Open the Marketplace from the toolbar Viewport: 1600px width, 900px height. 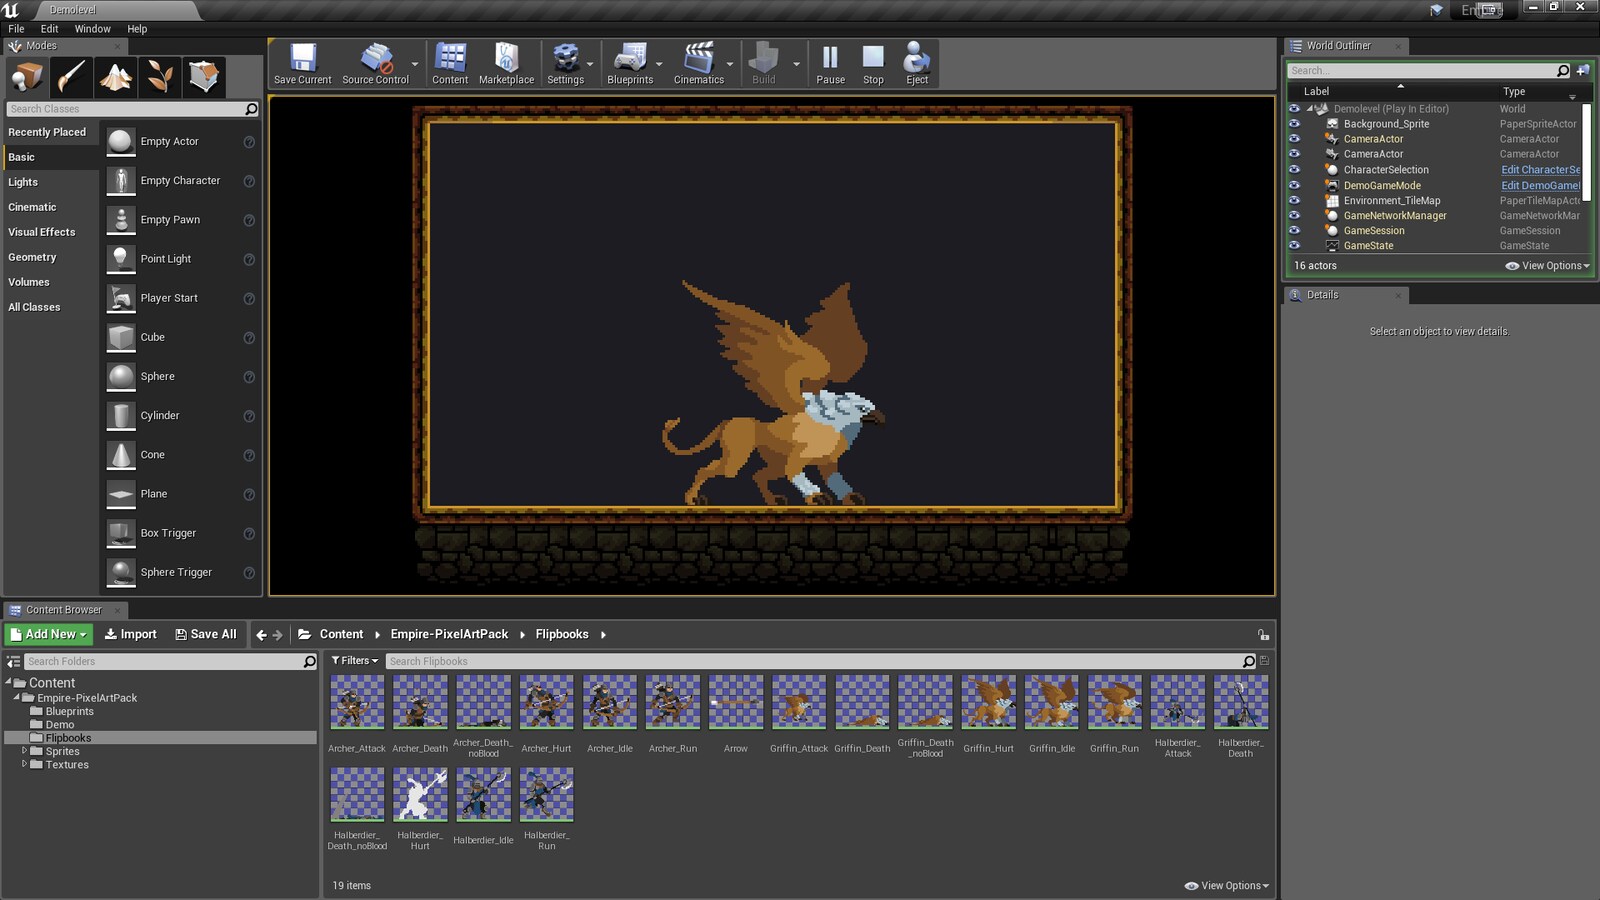[x=506, y=62]
